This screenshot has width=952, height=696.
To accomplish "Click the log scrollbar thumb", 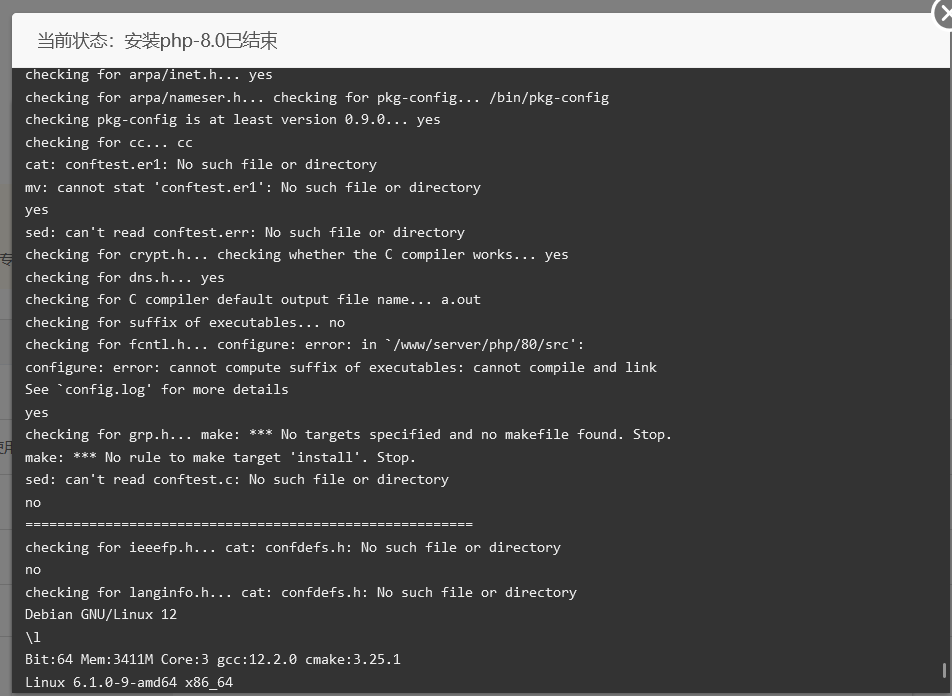I will [x=944, y=671].
